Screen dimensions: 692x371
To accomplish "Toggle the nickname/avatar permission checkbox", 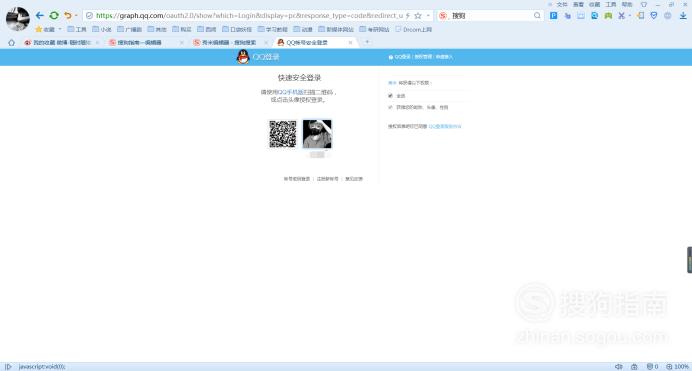I will (x=390, y=107).
